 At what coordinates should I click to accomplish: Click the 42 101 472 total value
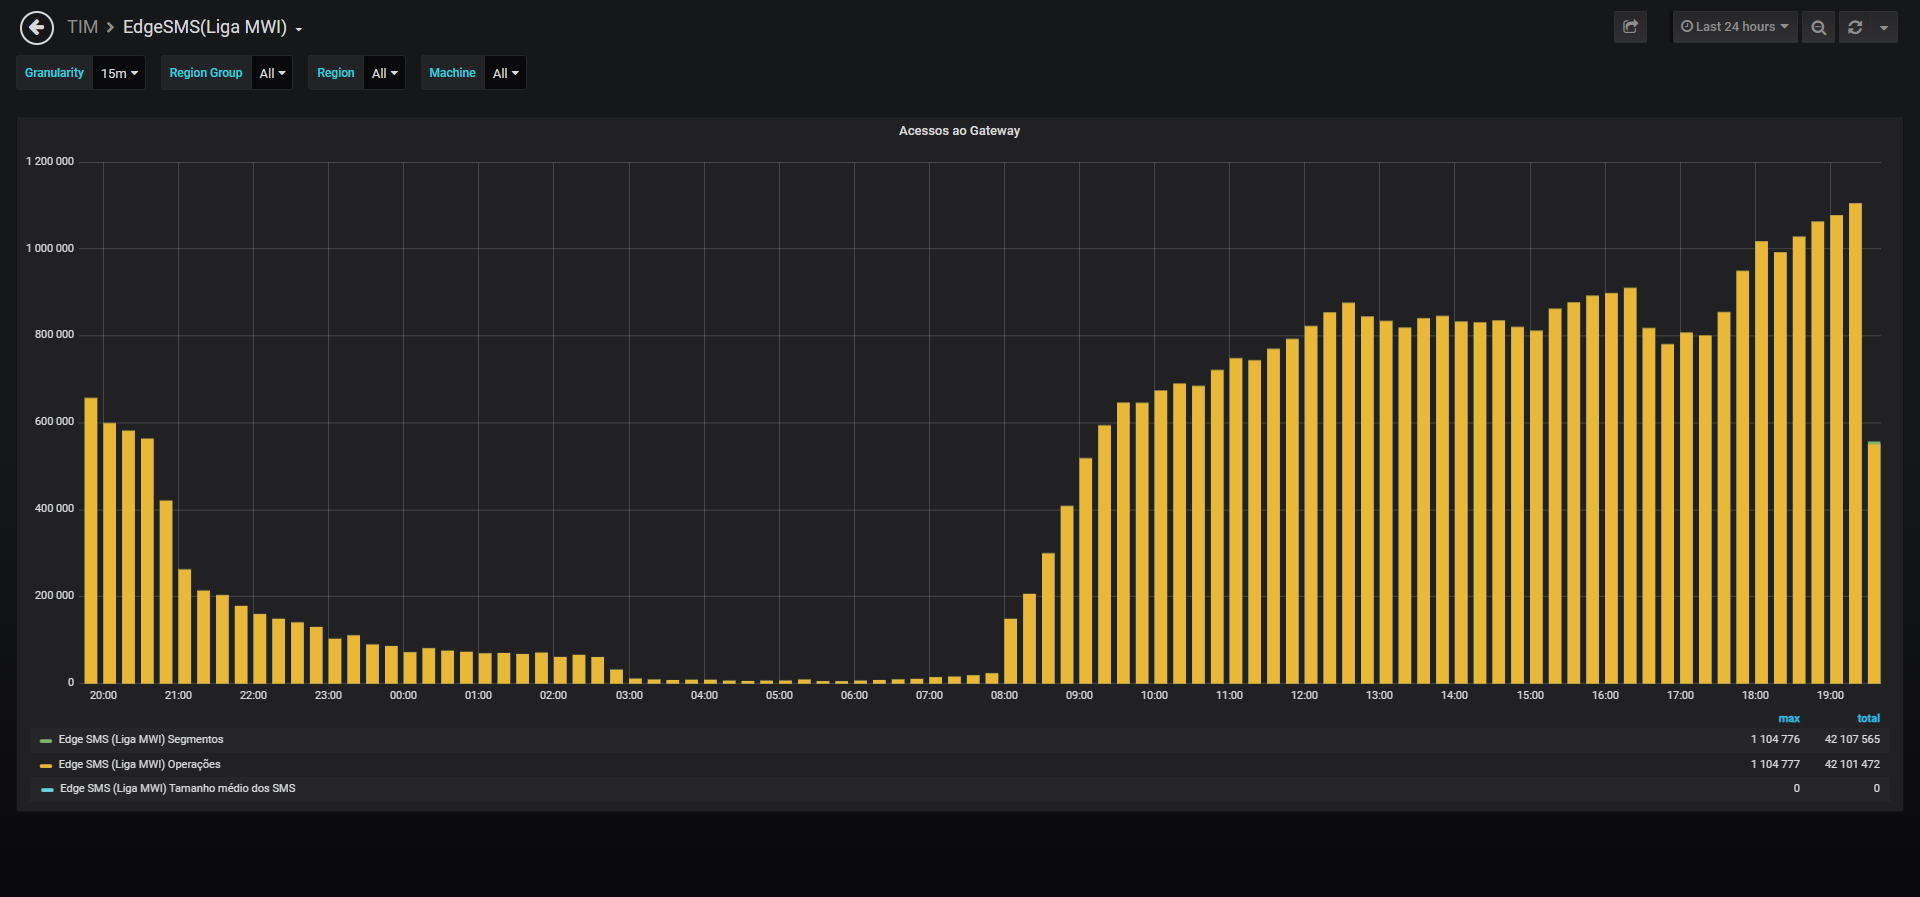click(x=1852, y=764)
